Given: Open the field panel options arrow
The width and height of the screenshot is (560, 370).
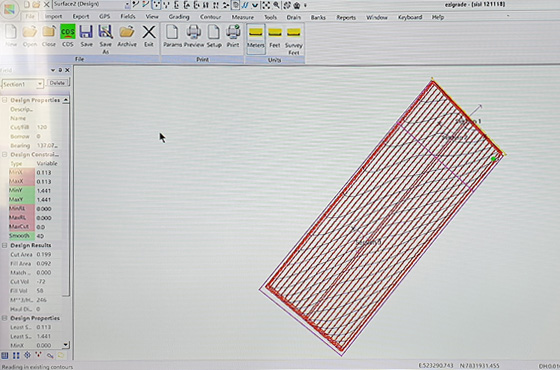Looking at the screenshot, I should click(x=53, y=70).
